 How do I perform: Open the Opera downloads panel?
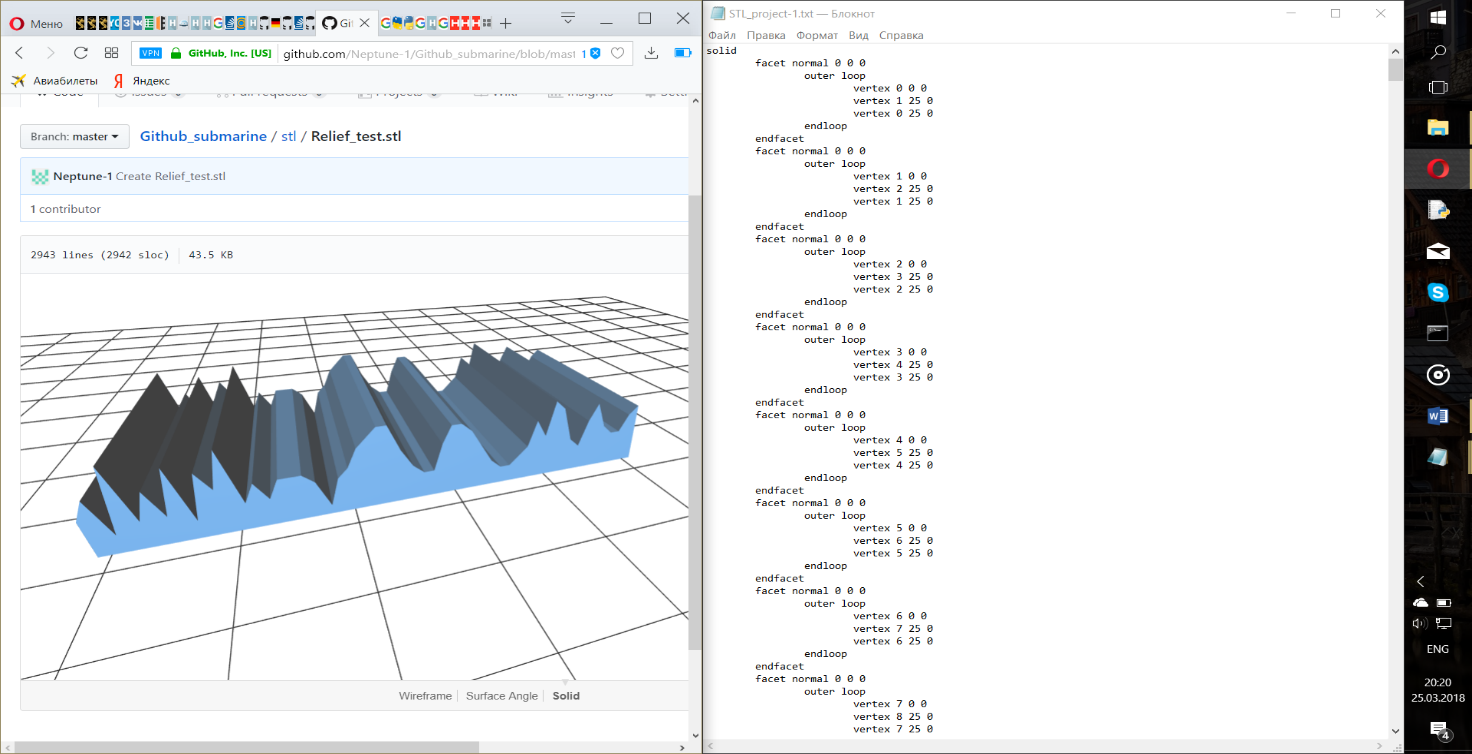click(x=651, y=53)
